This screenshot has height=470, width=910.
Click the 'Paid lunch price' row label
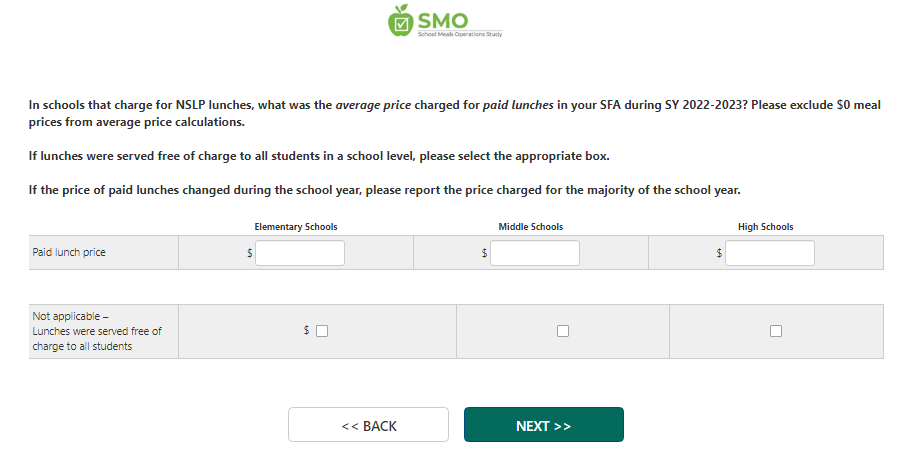point(69,253)
